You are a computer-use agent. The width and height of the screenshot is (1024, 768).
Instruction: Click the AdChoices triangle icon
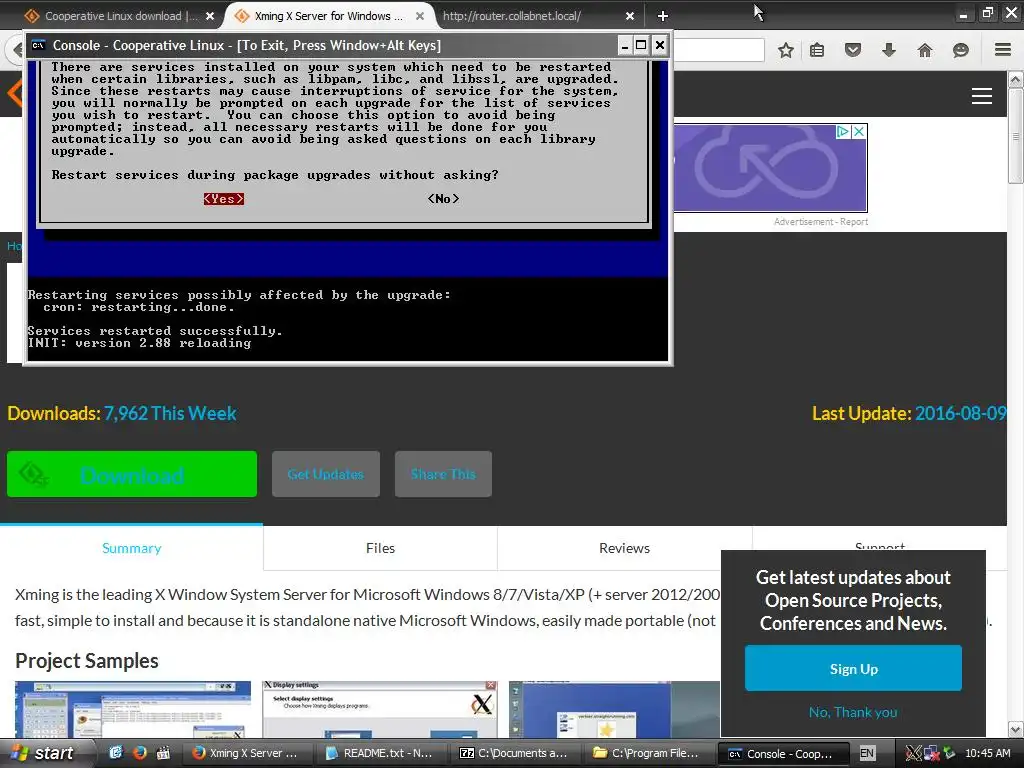(843, 131)
